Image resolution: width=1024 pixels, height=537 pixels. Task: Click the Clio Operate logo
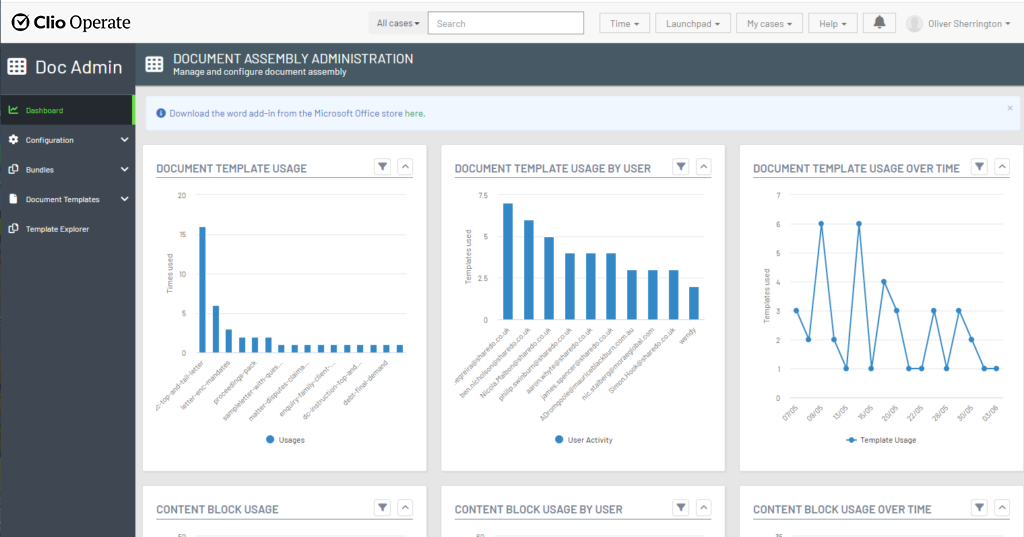[x=70, y=23]
